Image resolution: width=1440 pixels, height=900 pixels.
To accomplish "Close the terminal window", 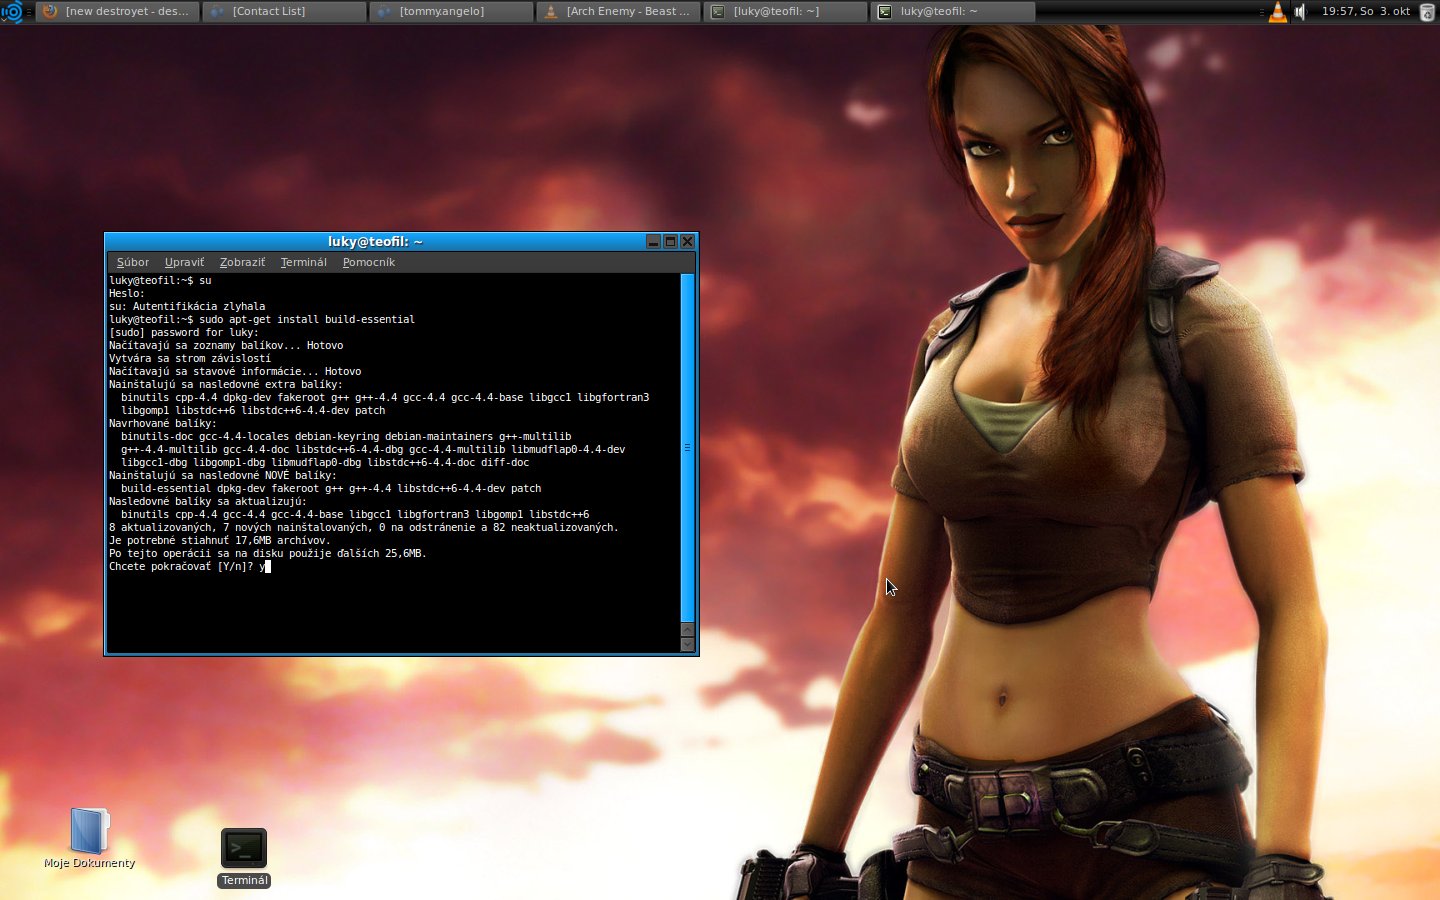I will (687, 241).
